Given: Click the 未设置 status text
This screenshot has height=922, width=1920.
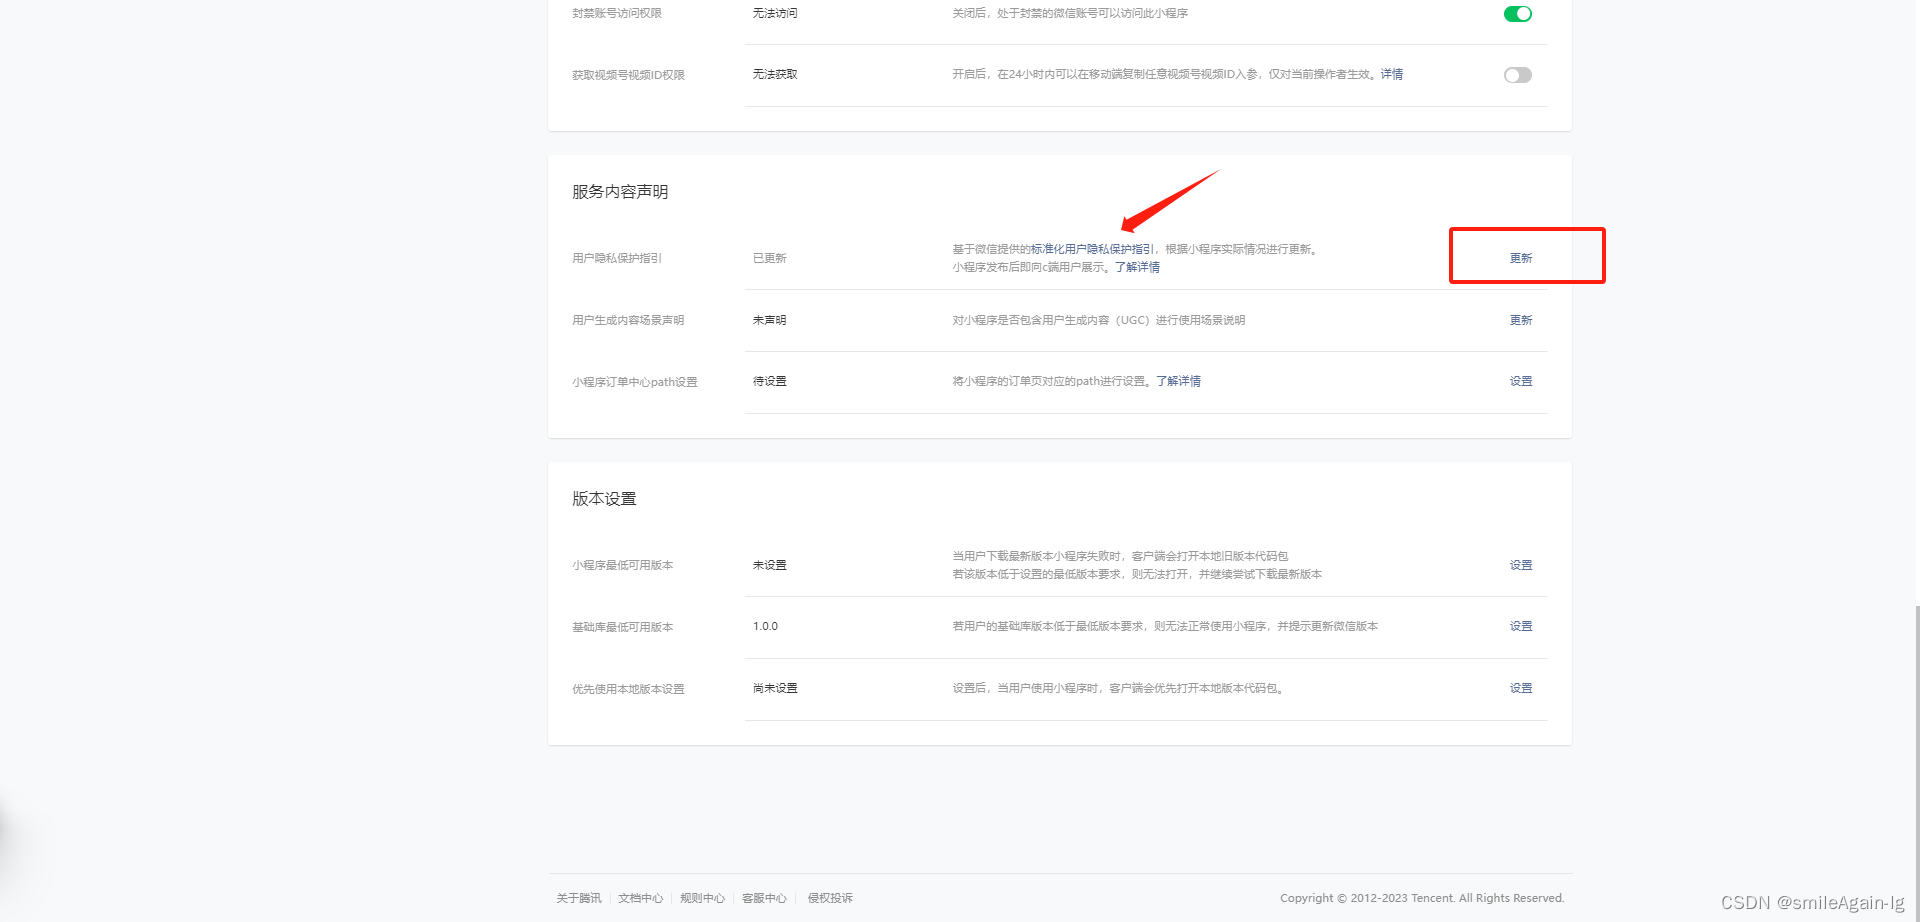Looking at the screenshot, I should click(770, 565).
